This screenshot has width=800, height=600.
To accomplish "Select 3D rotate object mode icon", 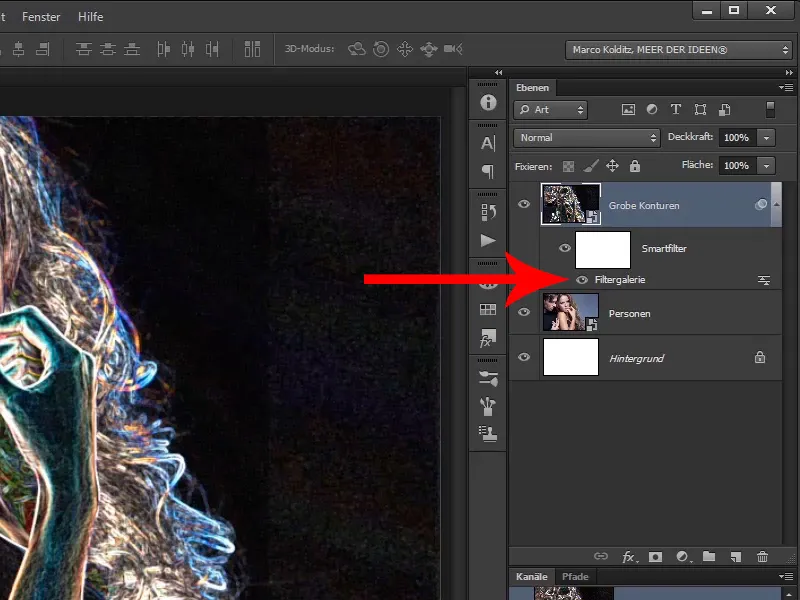I will click(357, 49).
